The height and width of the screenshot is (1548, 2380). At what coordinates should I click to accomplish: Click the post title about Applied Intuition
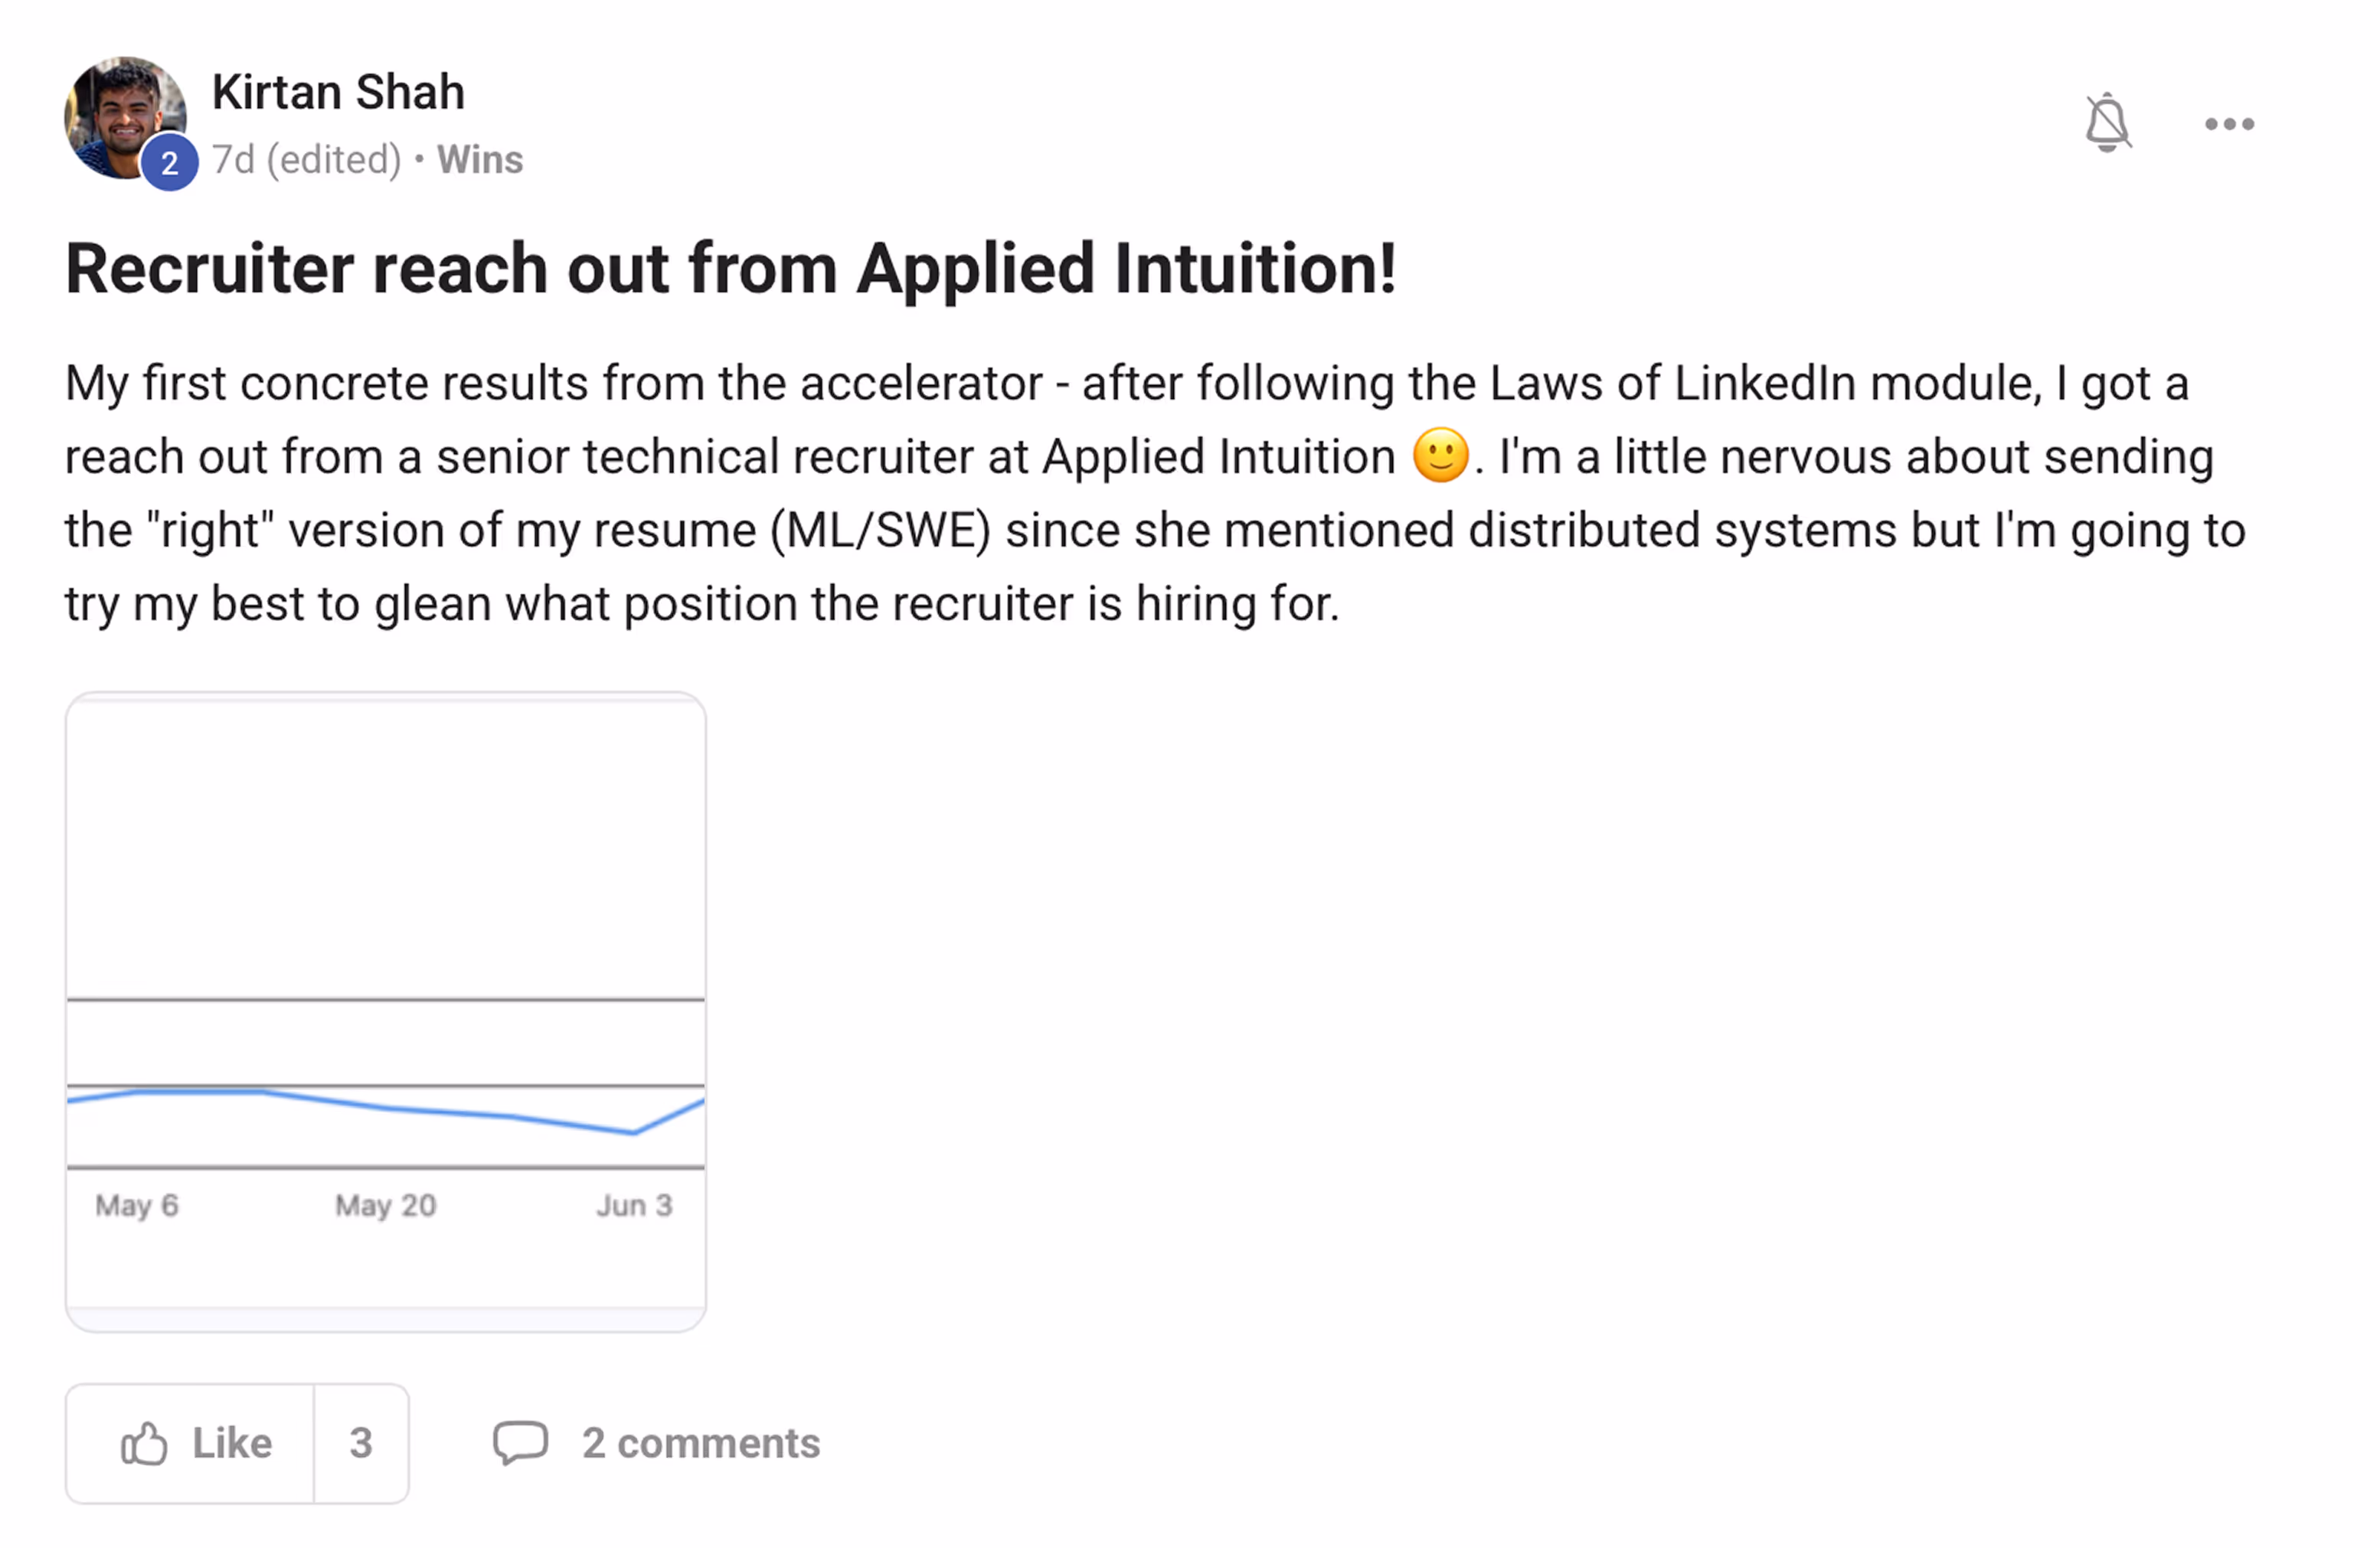731,268
